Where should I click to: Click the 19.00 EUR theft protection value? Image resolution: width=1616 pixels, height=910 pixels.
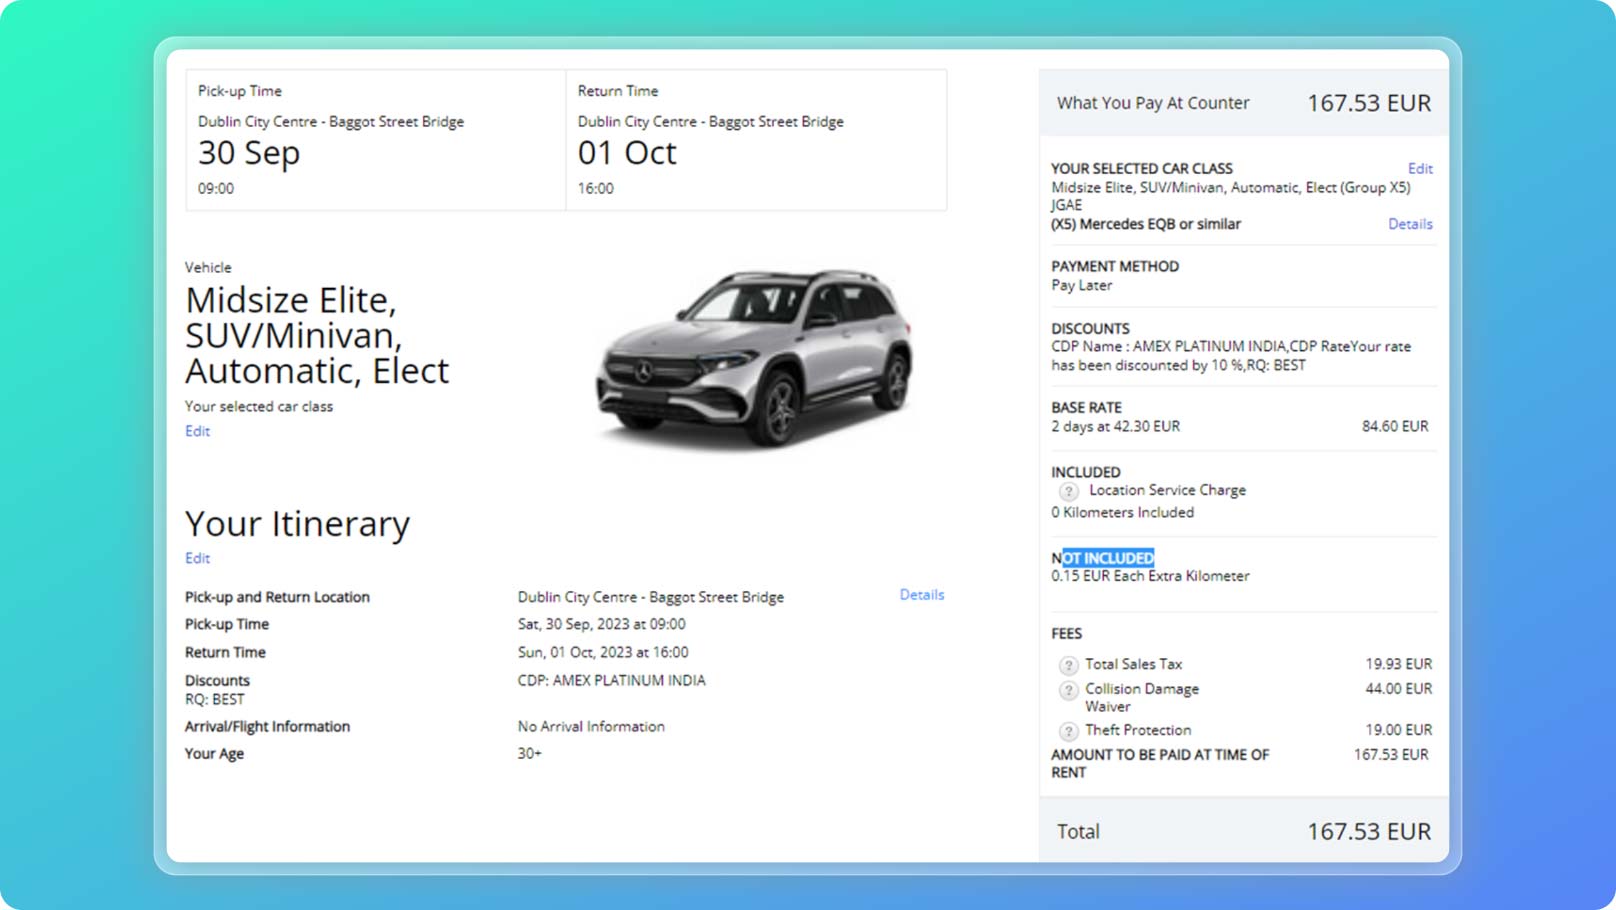click(x=1398, y=730)
